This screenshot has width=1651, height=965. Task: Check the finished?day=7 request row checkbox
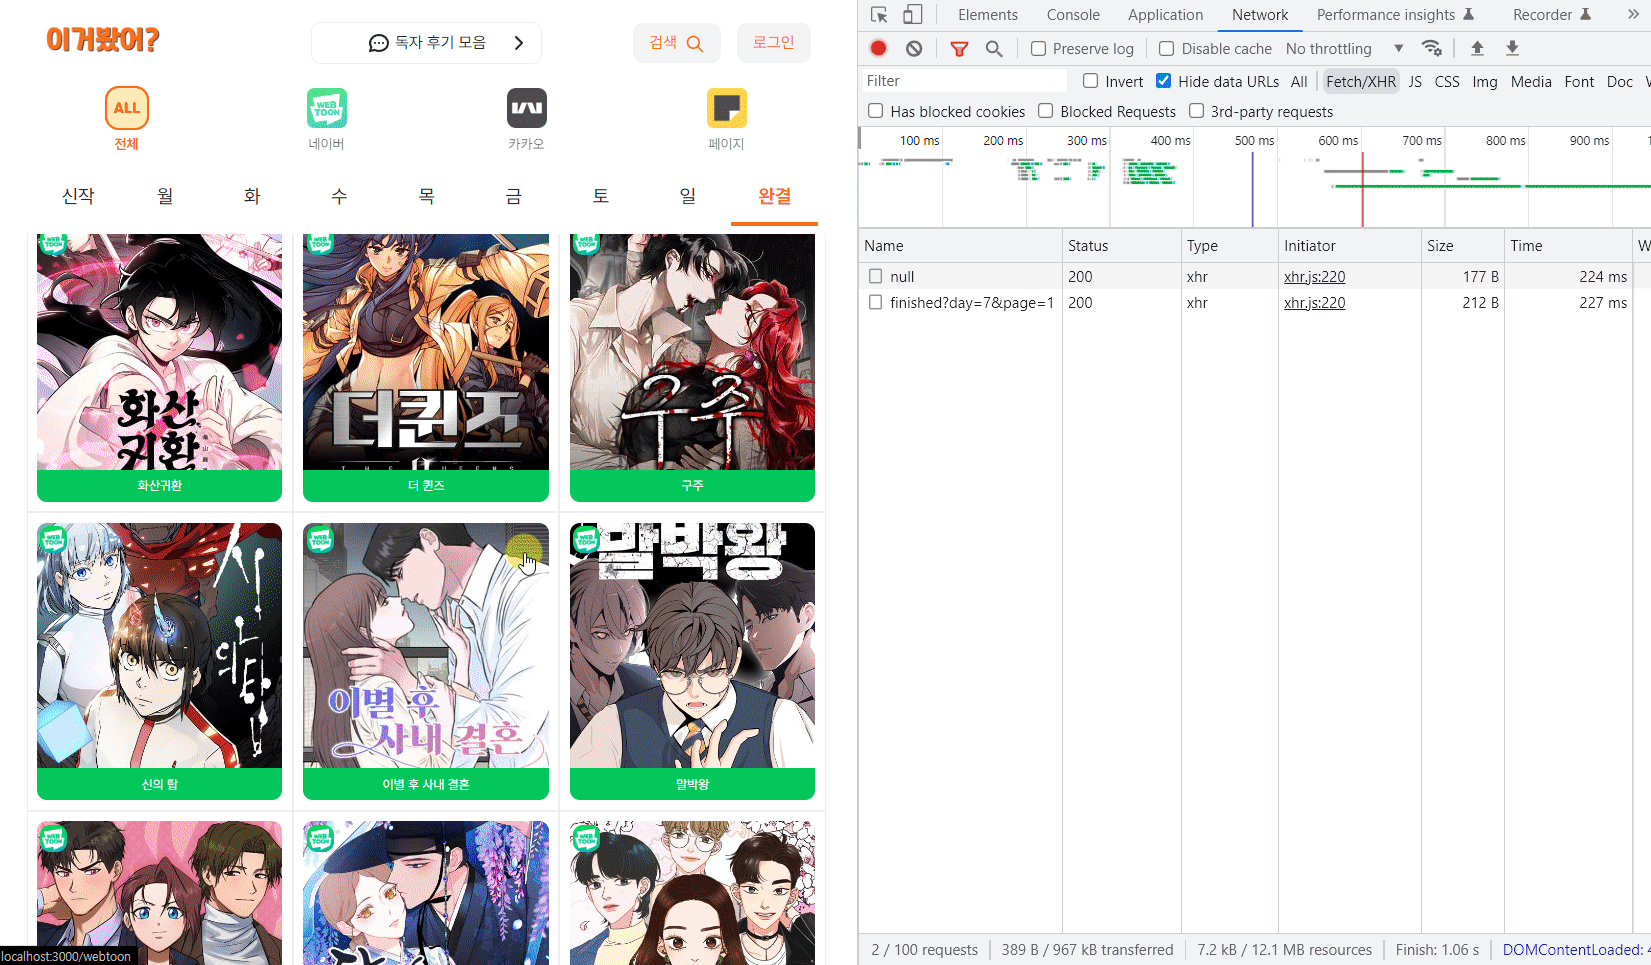coord(876,302)
